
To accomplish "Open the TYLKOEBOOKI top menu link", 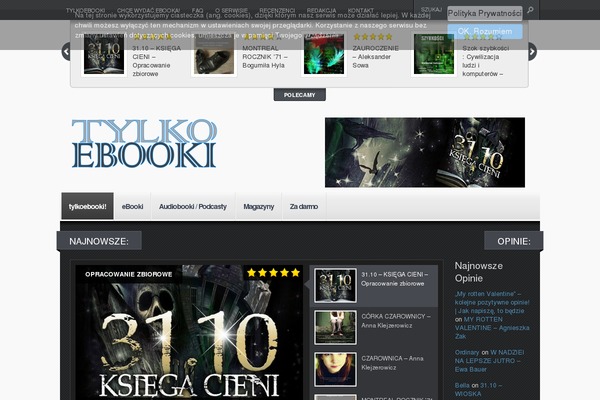I will point(85,10).
